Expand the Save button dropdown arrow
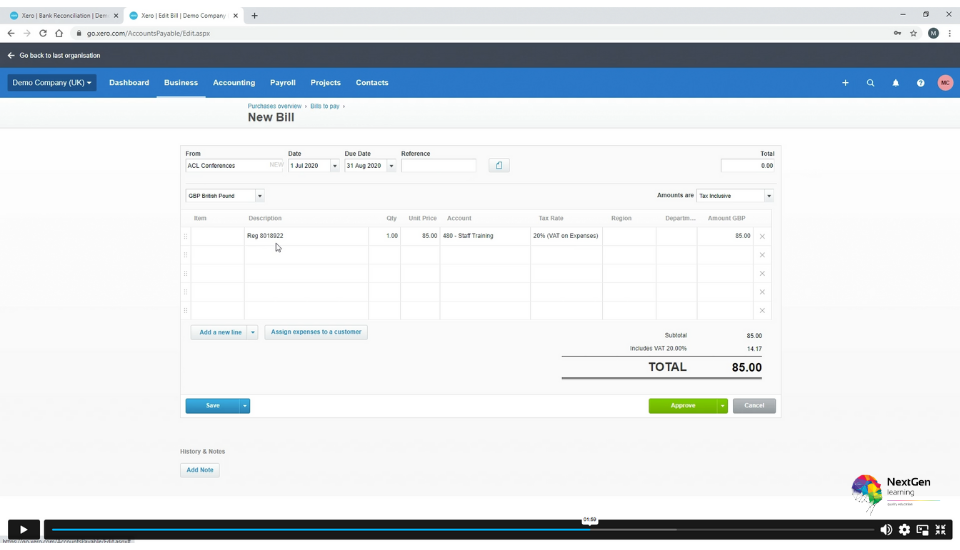Screen dimensions: 960x550 click(x=245, y=405)
